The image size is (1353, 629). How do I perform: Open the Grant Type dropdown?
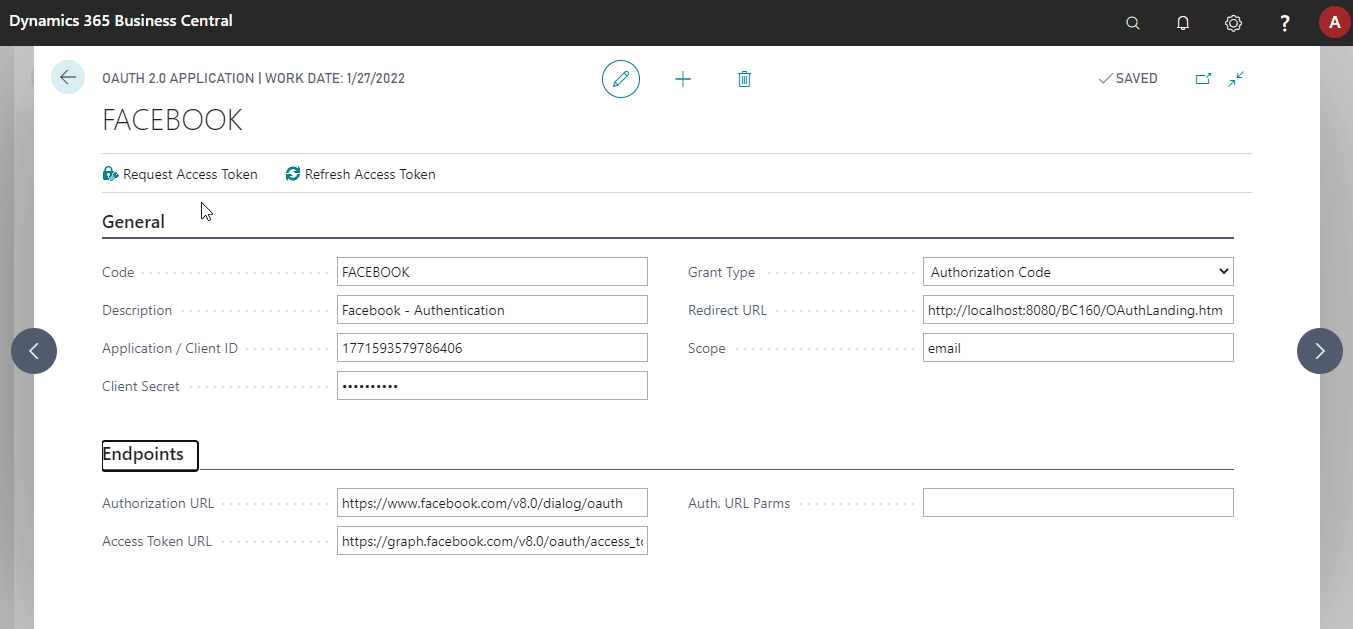[x=1078, y=272]
